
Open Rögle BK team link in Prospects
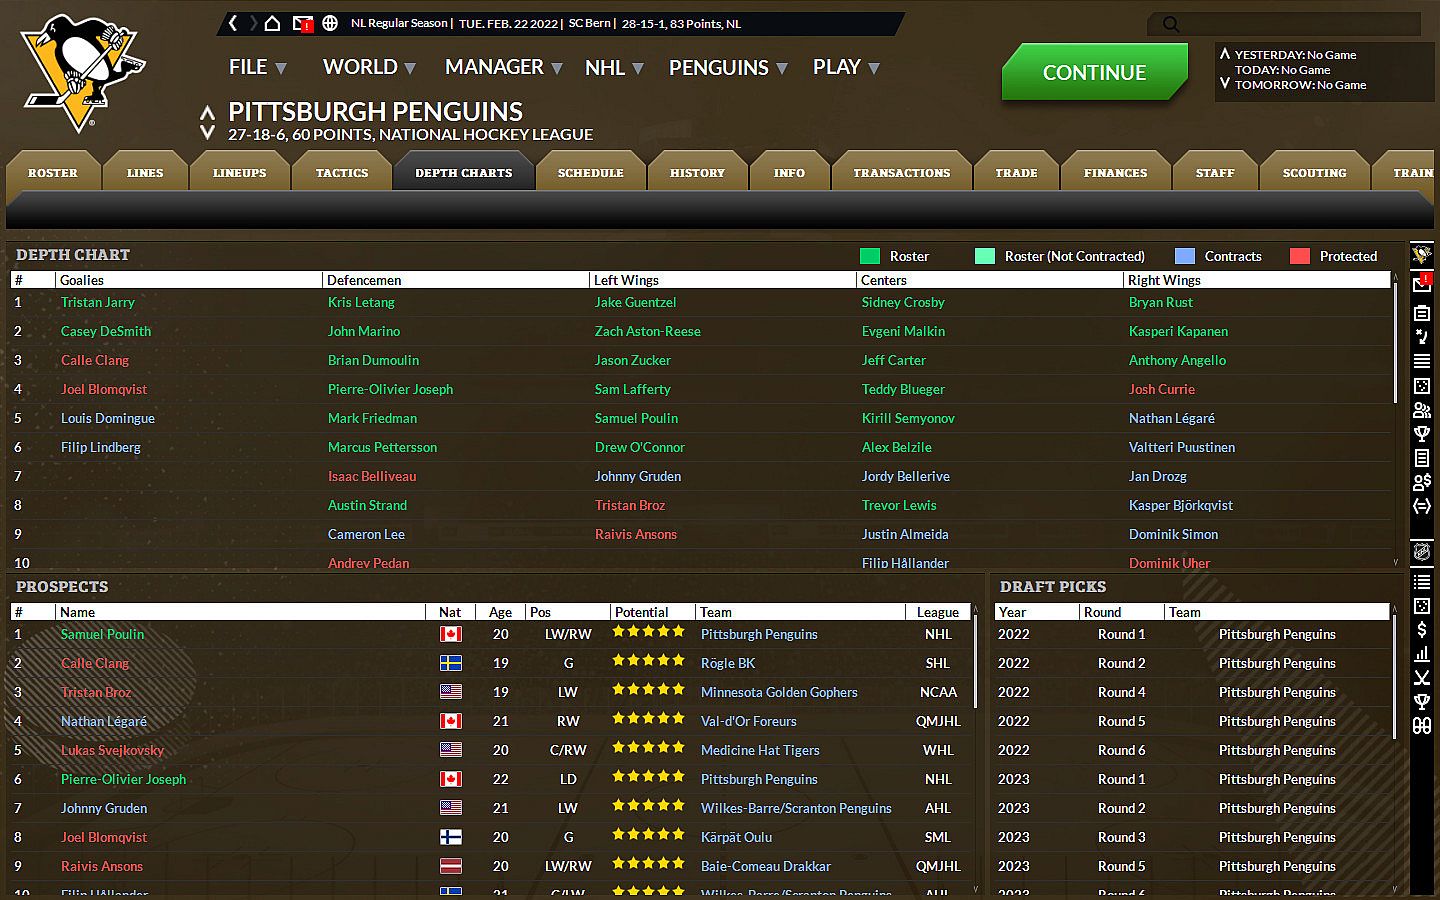tap(728, 663)
